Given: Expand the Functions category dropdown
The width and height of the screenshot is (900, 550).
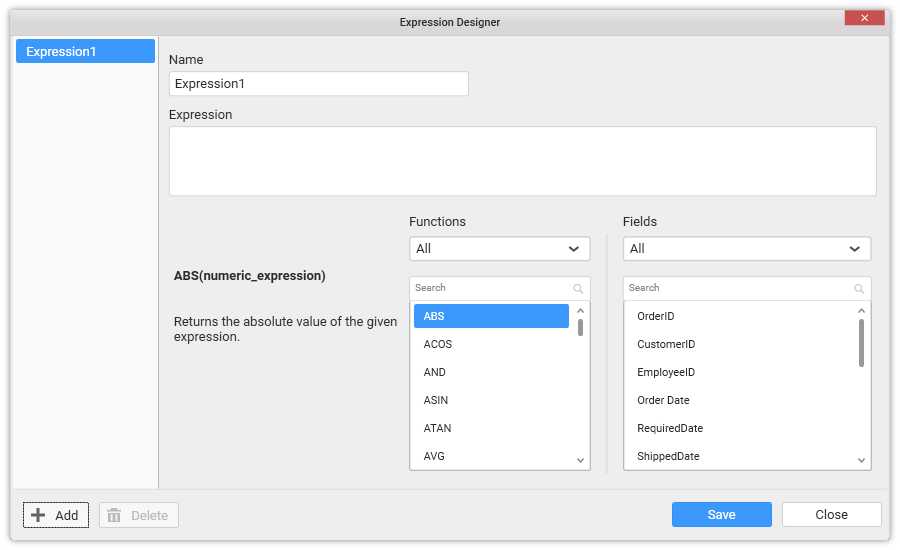Looking at the screenshot, I should click(x=499, y=248).
